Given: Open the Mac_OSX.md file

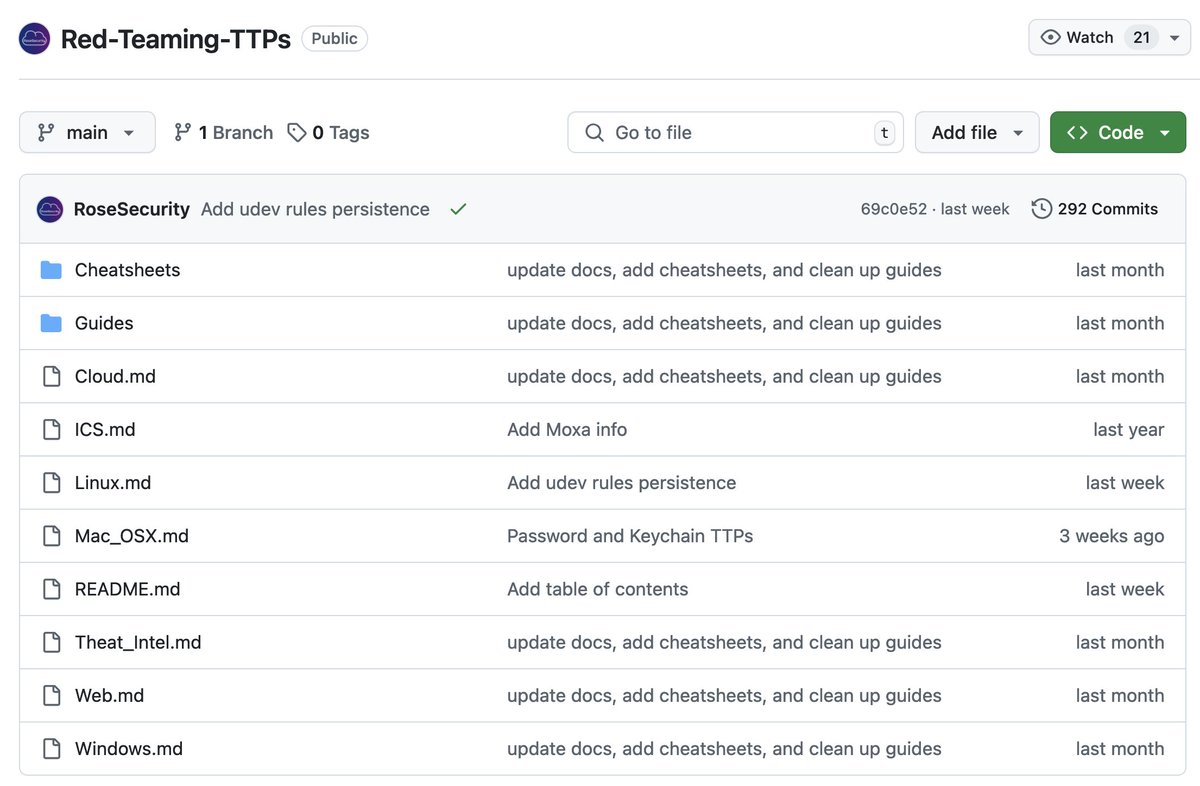Looking at the screenshot, I should [x=132, y=536].
